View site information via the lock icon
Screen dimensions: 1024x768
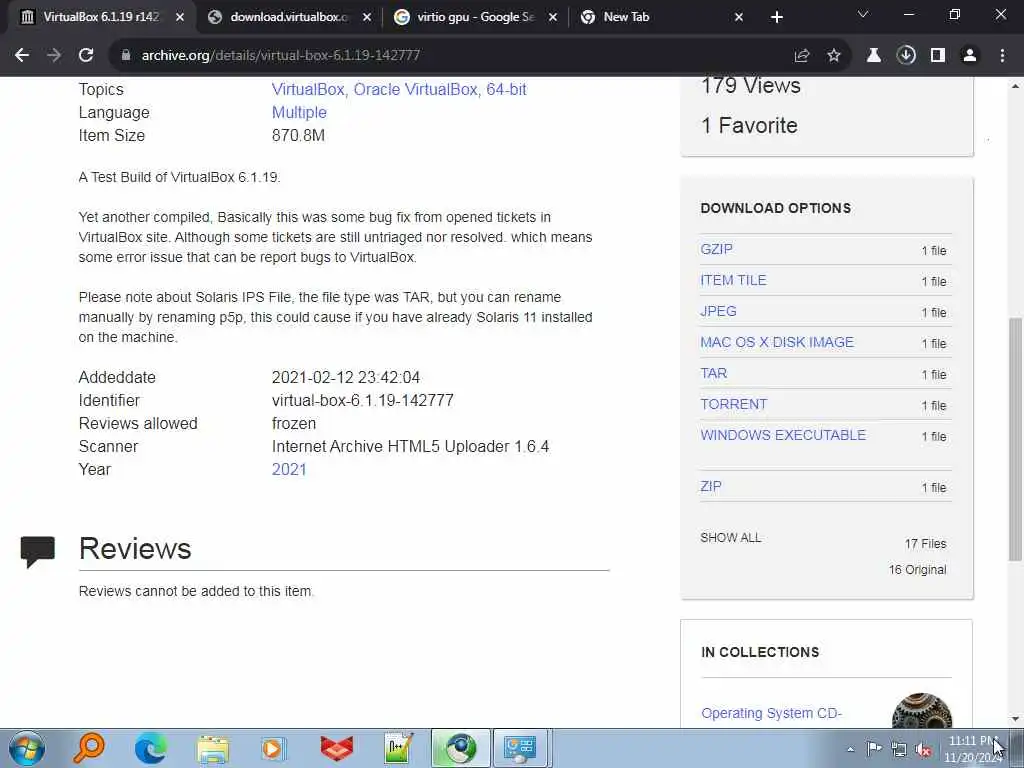(126, 56)
